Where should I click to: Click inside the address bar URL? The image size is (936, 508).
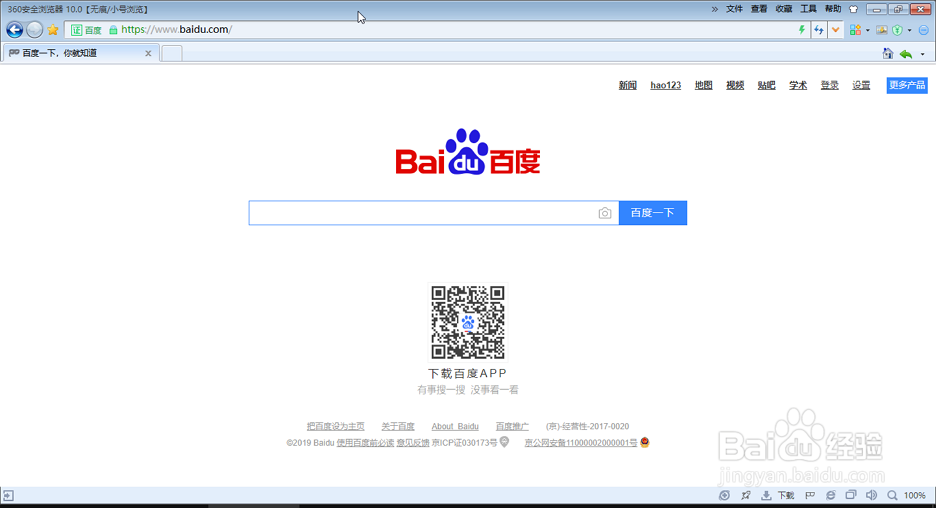(177, 29)
